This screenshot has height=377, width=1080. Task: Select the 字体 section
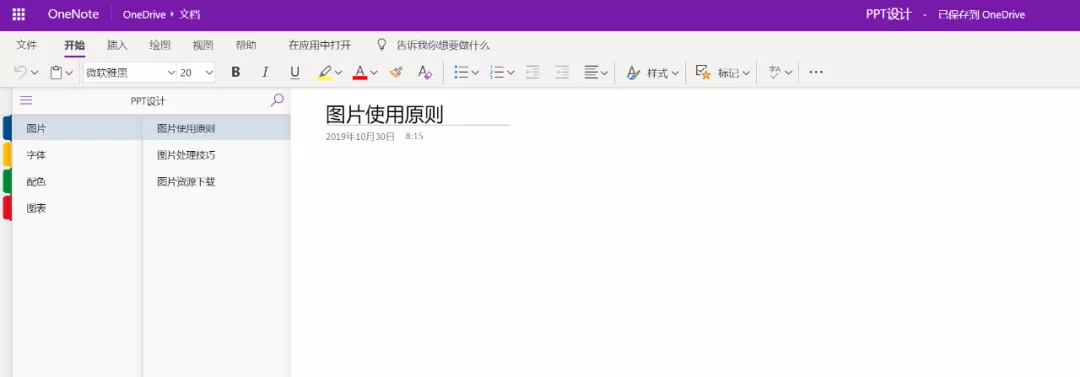tap(77, 155)
